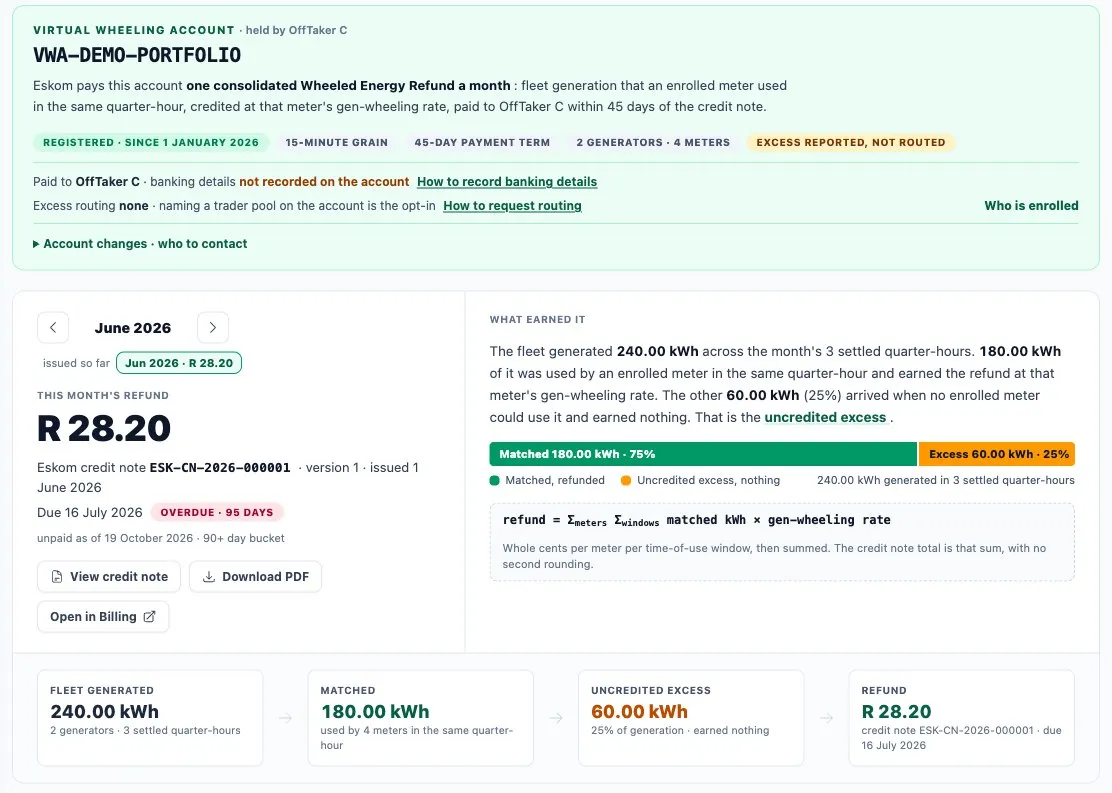The height and width of the screenshot is (793, 1112).
Task: Open the Who is enrolled link
Action: click(x=1031, y=206)
